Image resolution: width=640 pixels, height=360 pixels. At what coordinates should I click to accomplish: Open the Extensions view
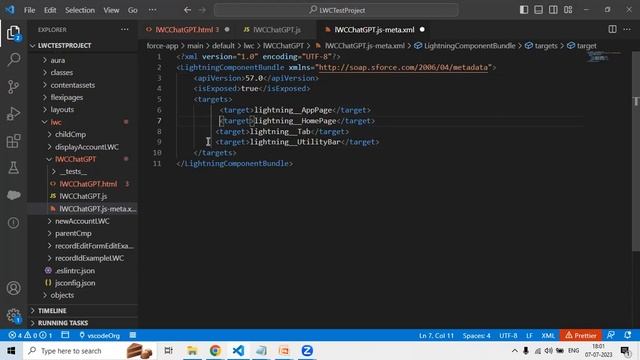click(13, 141)
